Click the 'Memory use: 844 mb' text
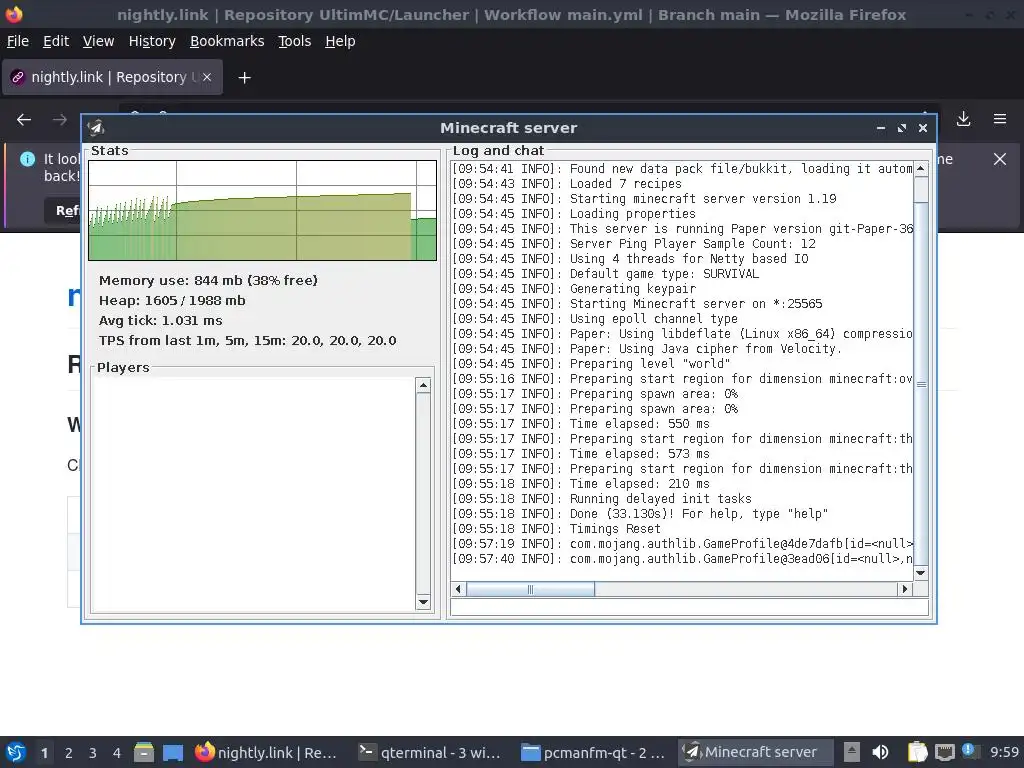Viewport: 1024px width, 768px height. coord(208,280)
